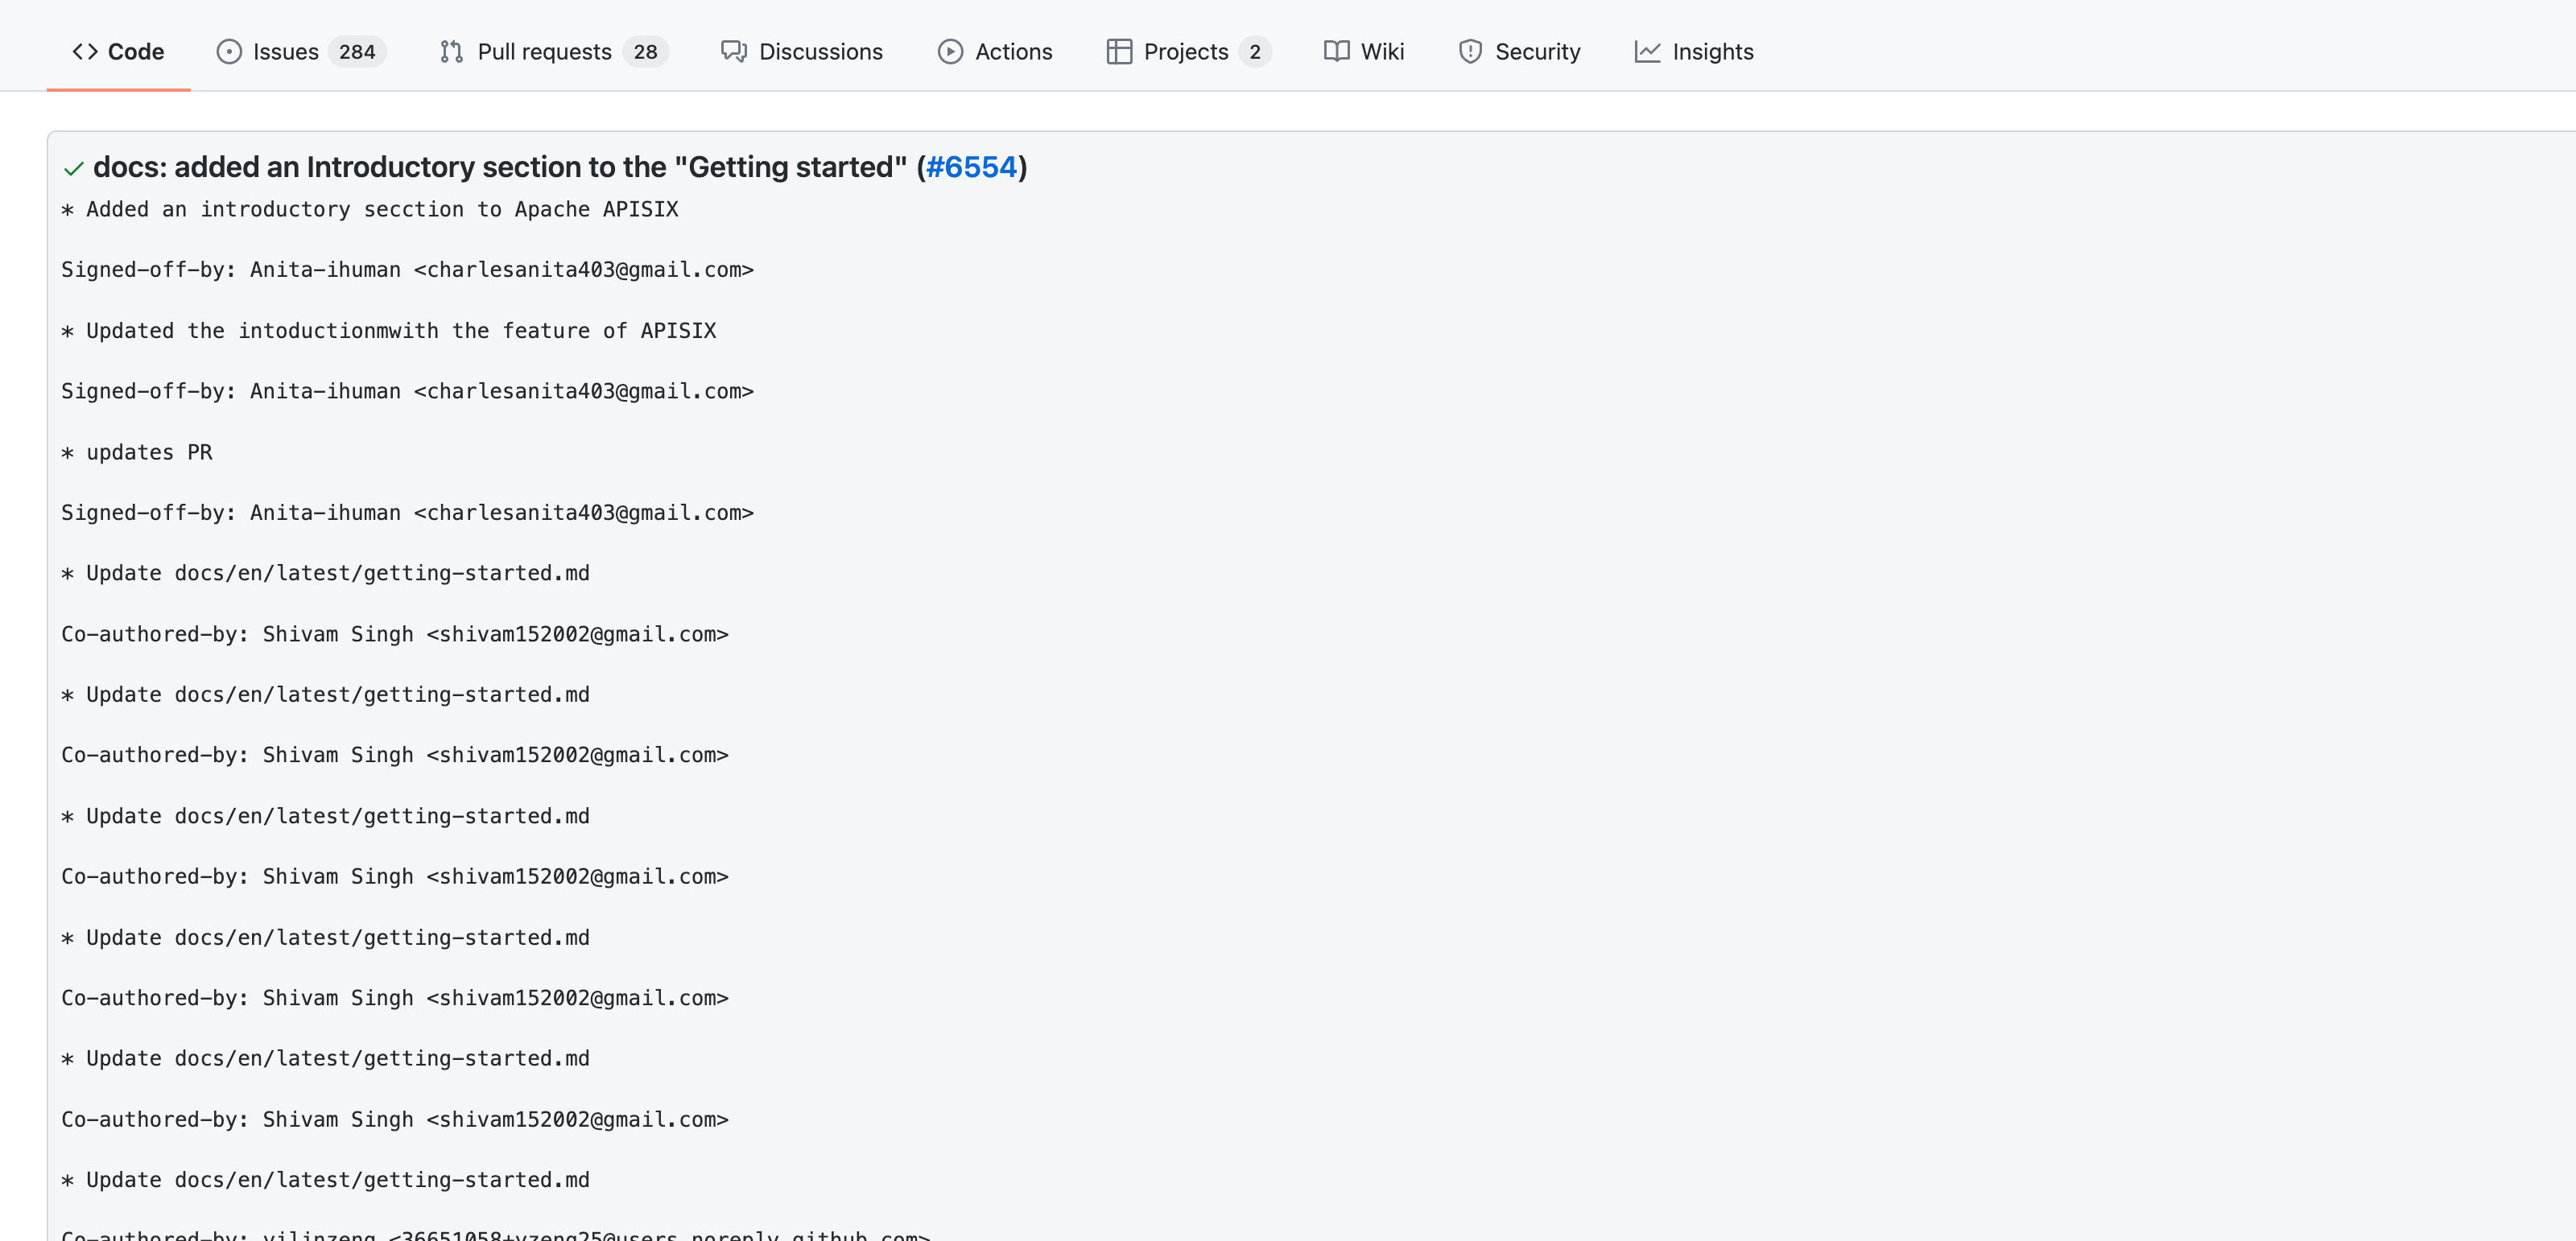The width and height of the screenshot is (2576, 1241).
Task: Click the Projects count badge 2
Action: coord(1254,52)
